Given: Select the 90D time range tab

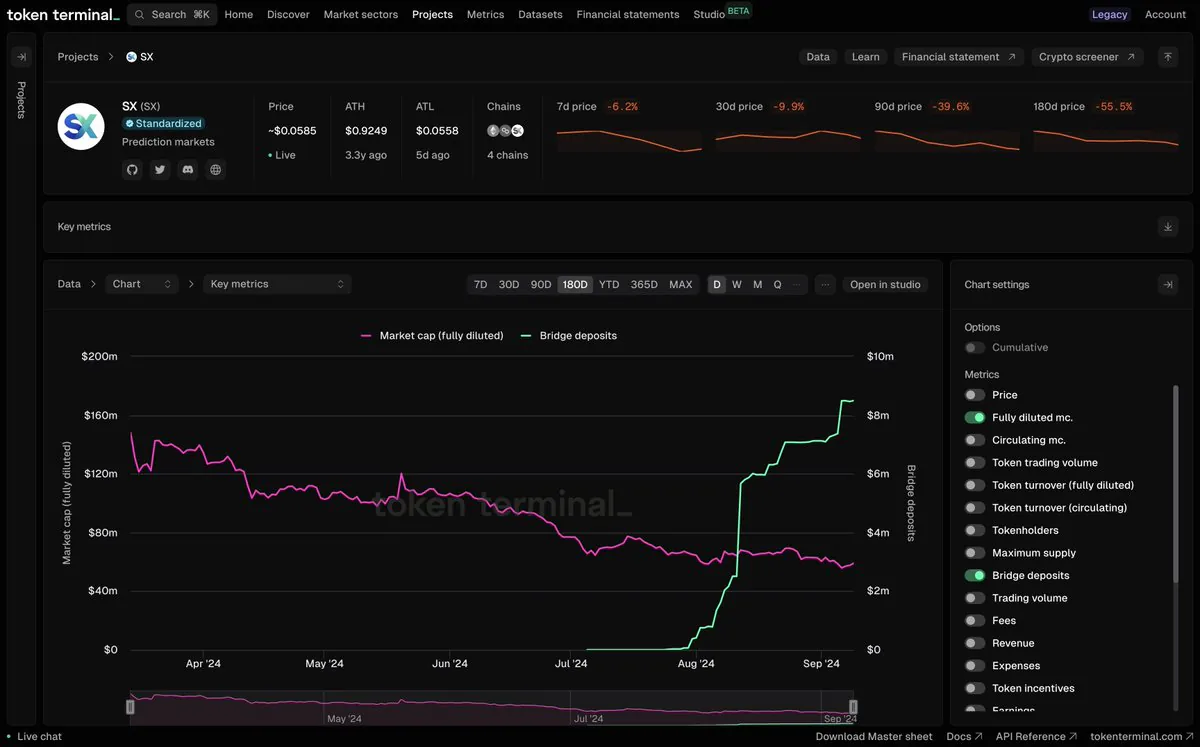Looking at the screenshot, I should point(541,284).
